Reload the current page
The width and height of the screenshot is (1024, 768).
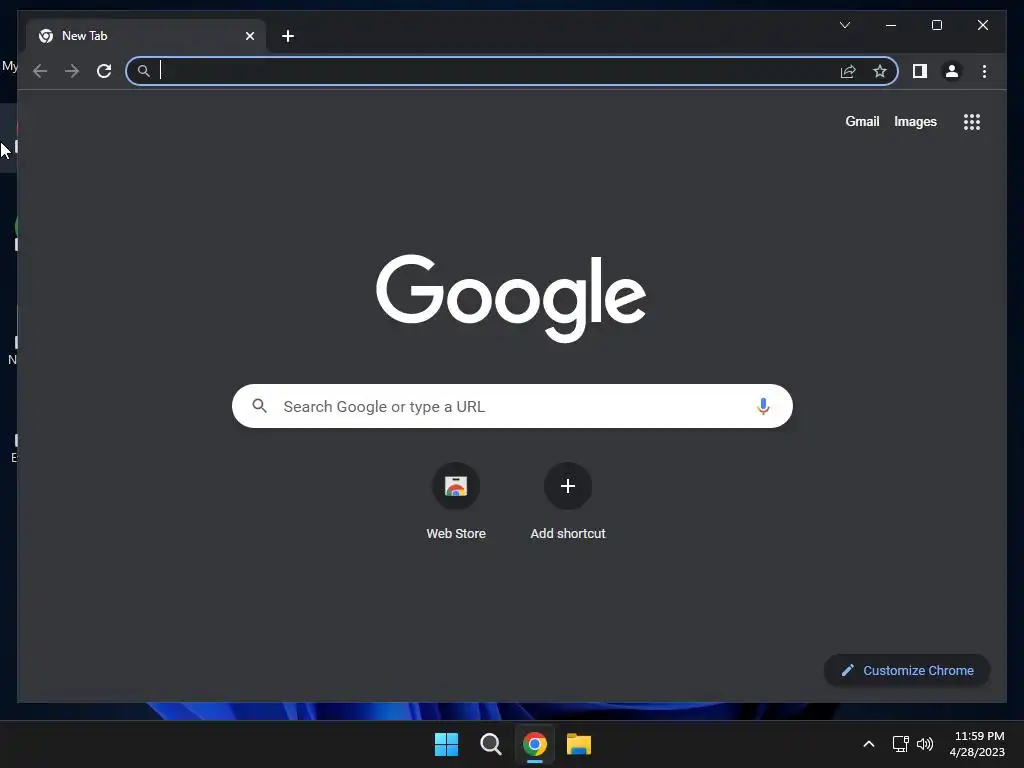click(104, 71)
